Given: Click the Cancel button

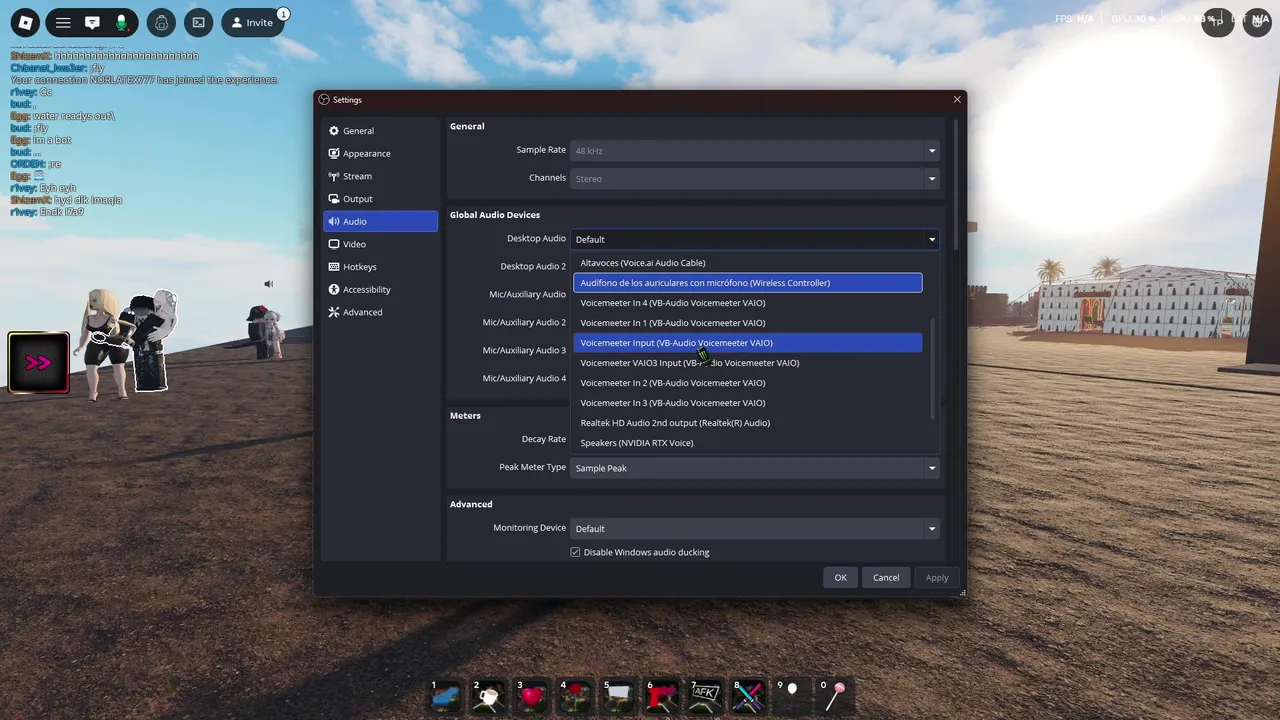Looking at the screenshot, I should point(886,577).
